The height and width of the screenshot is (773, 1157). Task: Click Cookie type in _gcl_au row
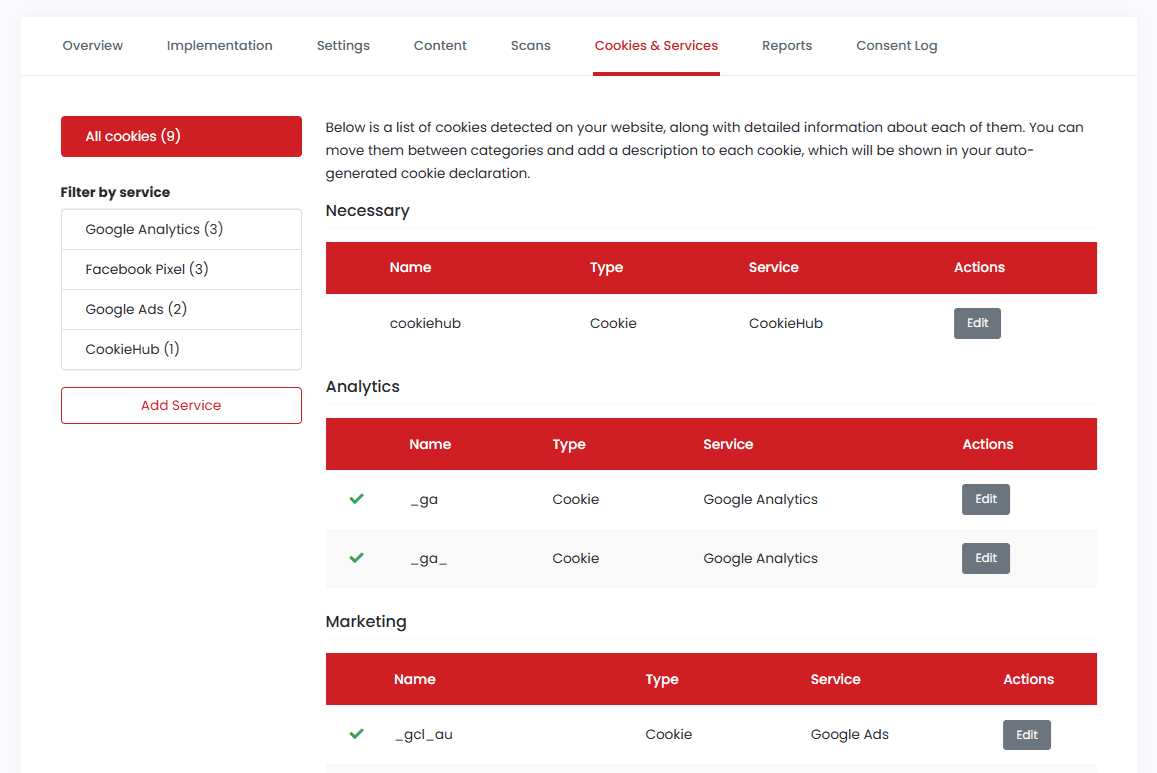669,735
